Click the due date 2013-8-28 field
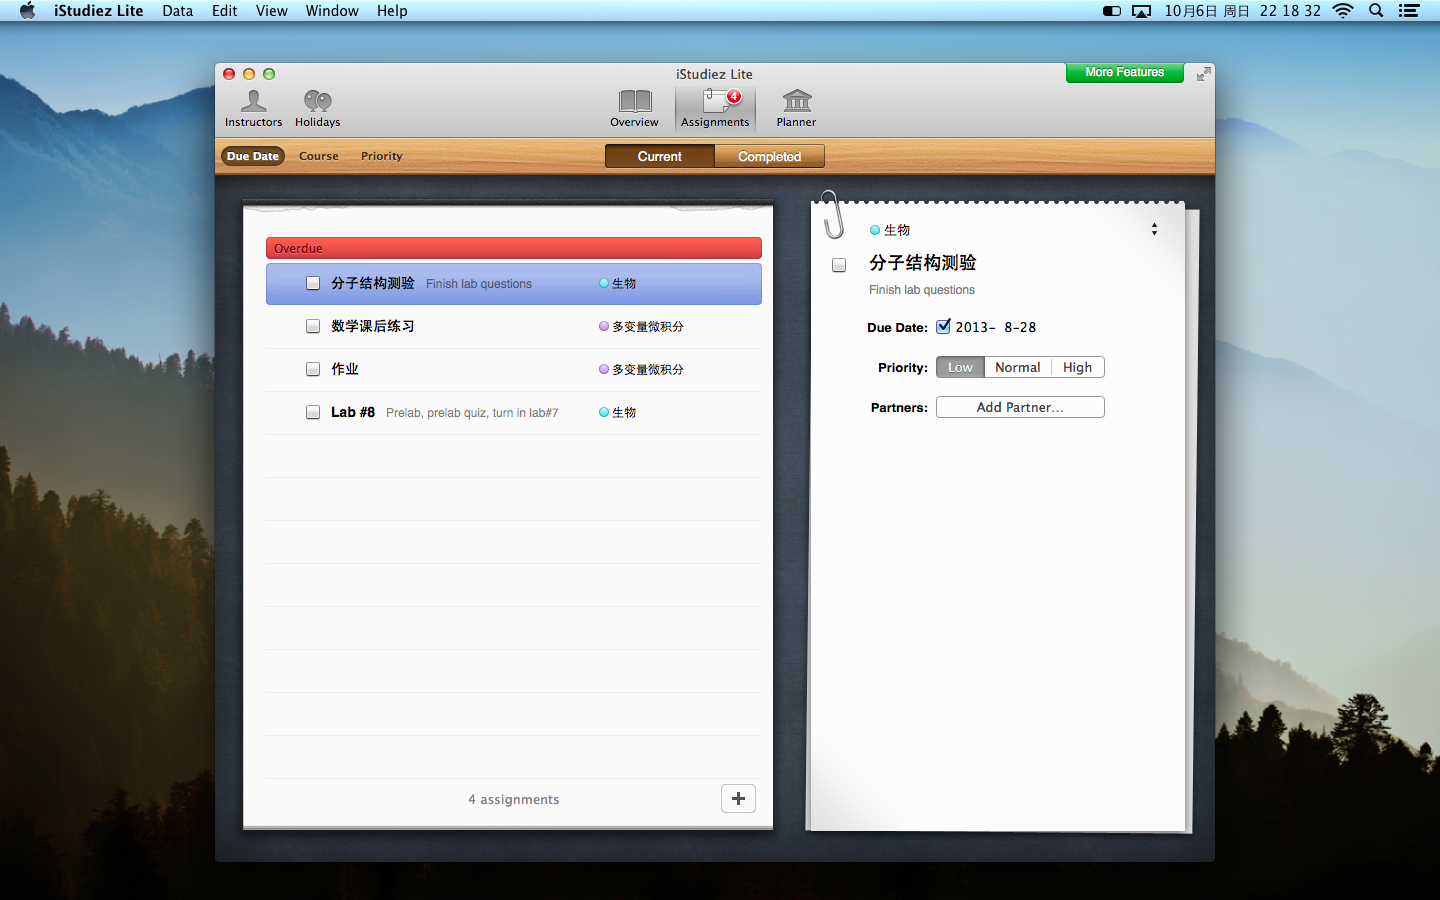Image resolution: width=1440 pixels, height=900 pixels. (995, 327)
